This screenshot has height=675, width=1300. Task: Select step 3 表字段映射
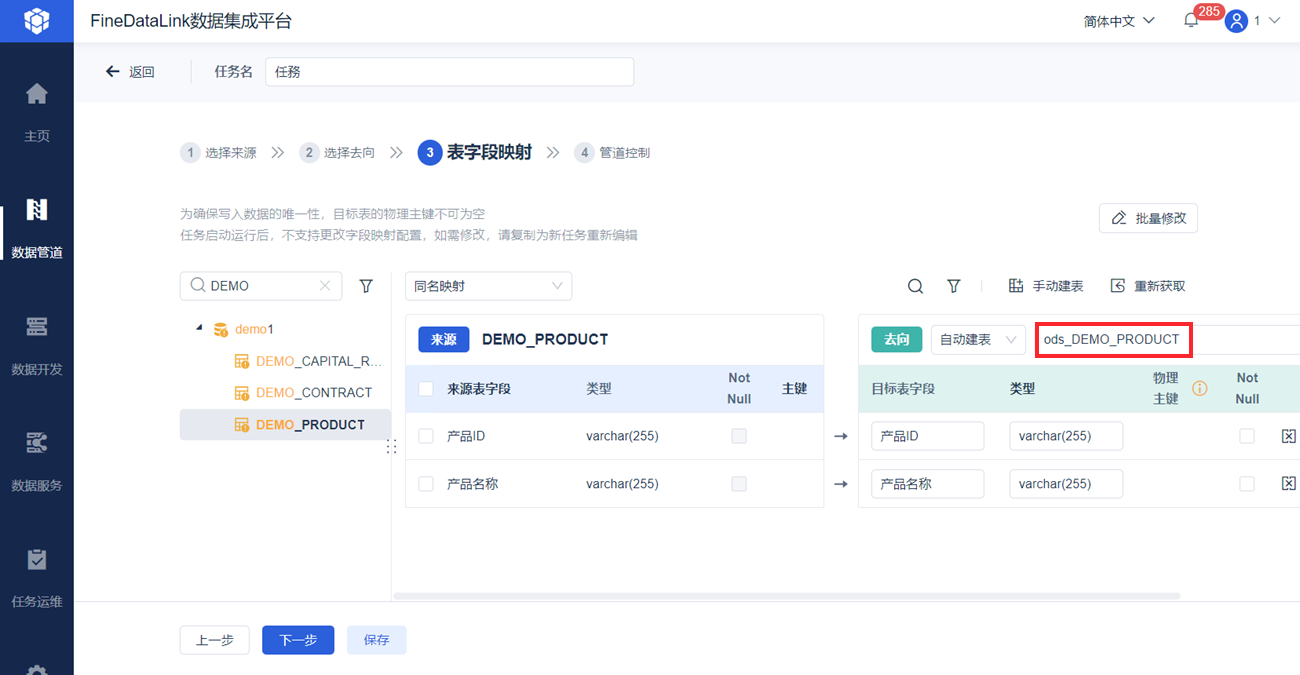[475, 153]
